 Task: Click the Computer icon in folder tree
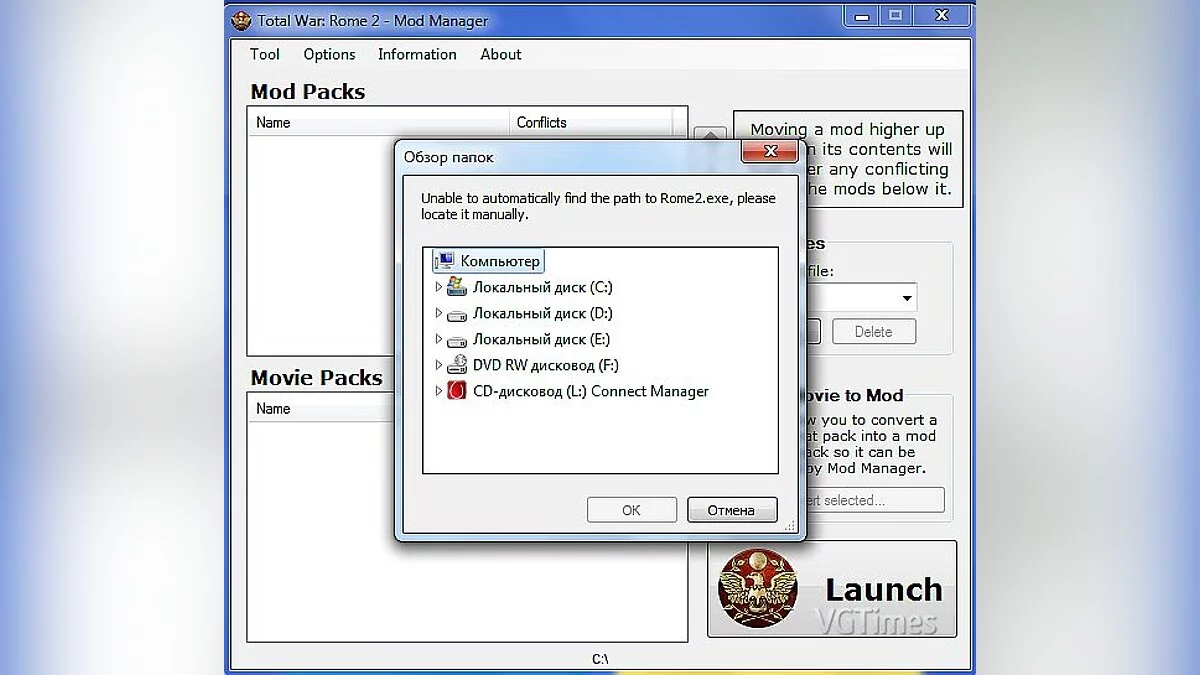[445, 261]
